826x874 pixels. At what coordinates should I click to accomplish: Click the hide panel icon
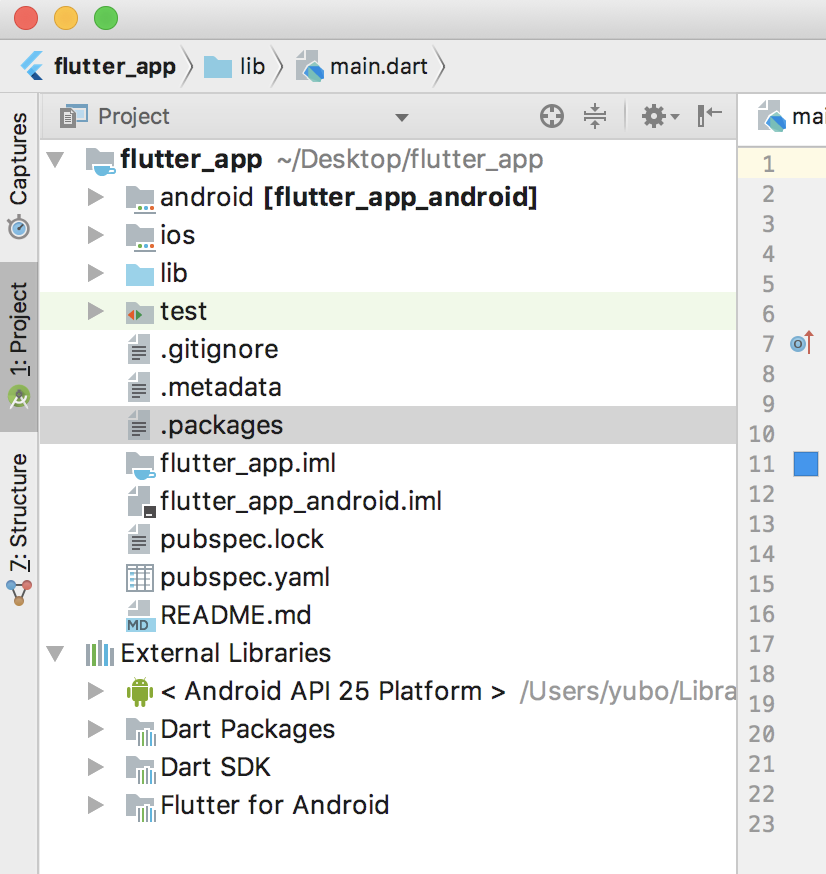pyautogui.click(x=710, y=116)
